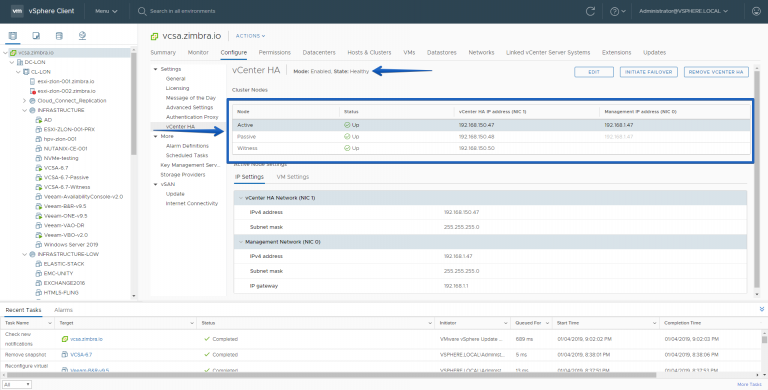Click the smiley feedback icon
The height and width of the screenshot is (390, 768).
pos(756,11)
